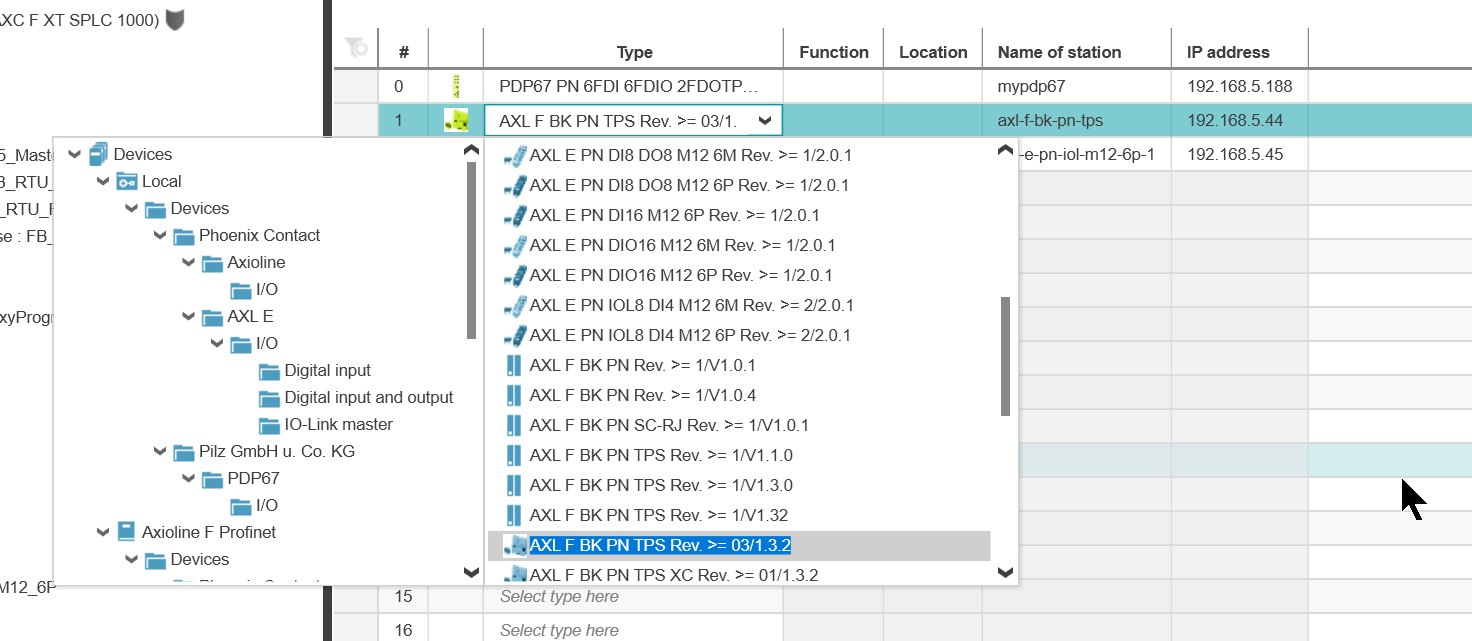Click the # column header
This screenshot has width=1472, height=641.
[404, 52]
